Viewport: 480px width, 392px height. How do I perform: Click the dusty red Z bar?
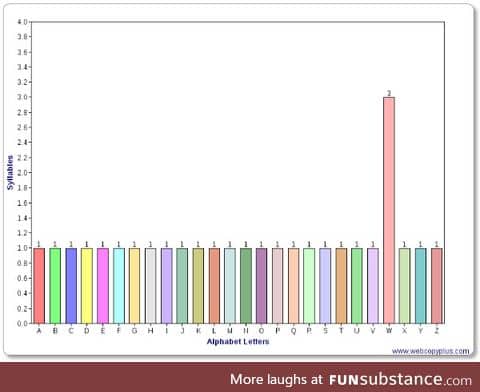(437, 286)
